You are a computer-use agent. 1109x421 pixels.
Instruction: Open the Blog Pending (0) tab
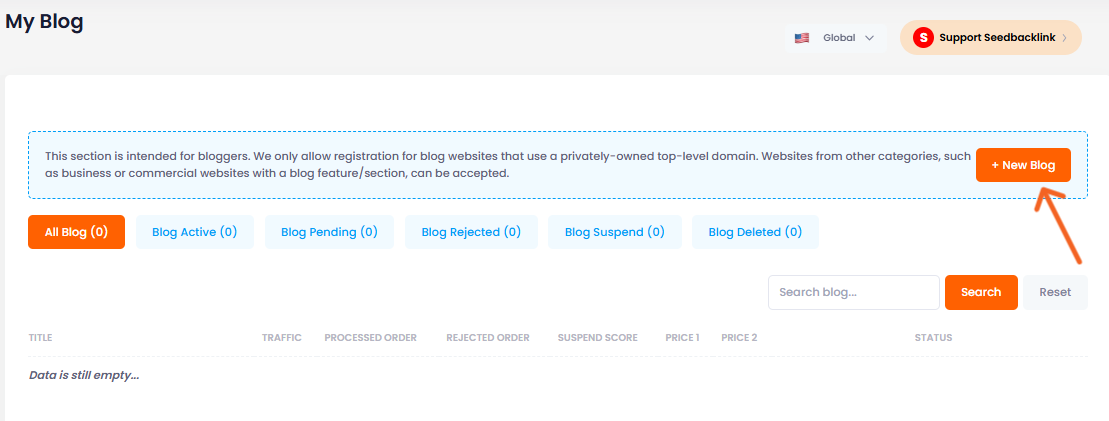tap(329, 232)
